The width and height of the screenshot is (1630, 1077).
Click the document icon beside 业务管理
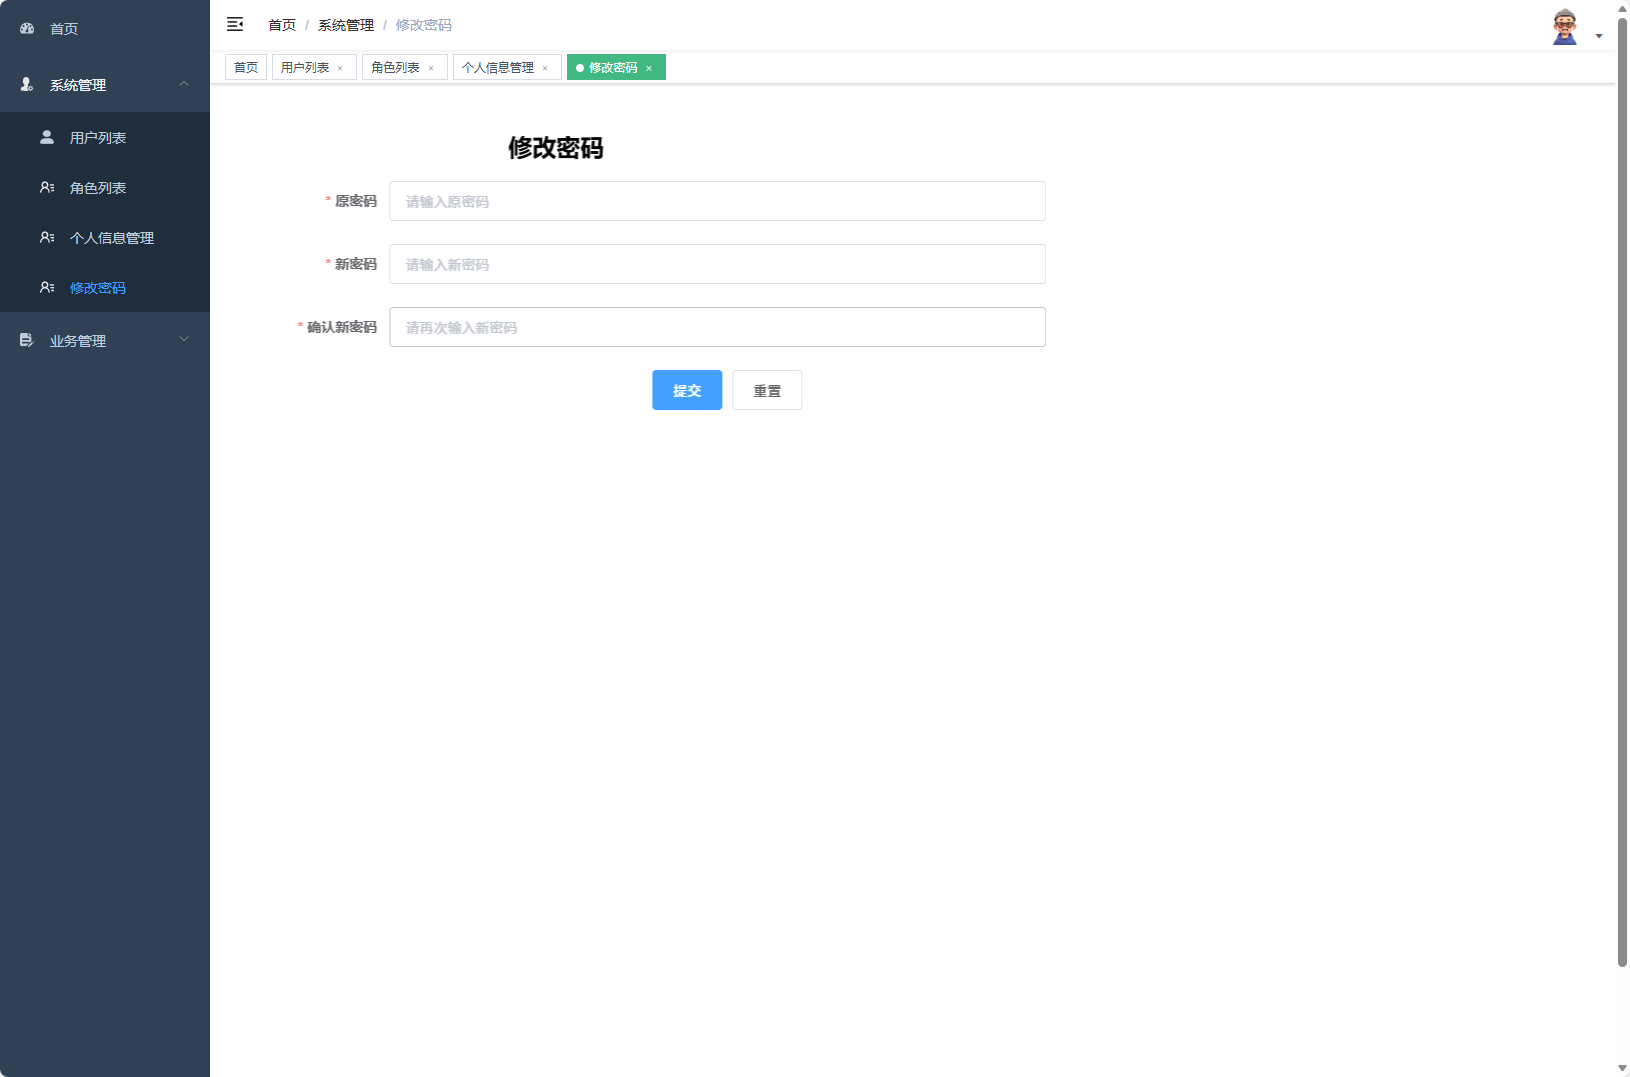[x=25, y=340]
